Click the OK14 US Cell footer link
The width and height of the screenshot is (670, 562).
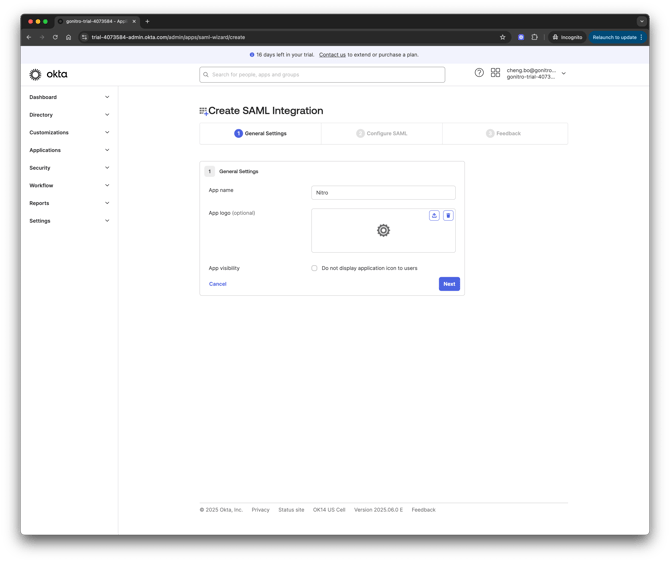[x=329, y=510]
